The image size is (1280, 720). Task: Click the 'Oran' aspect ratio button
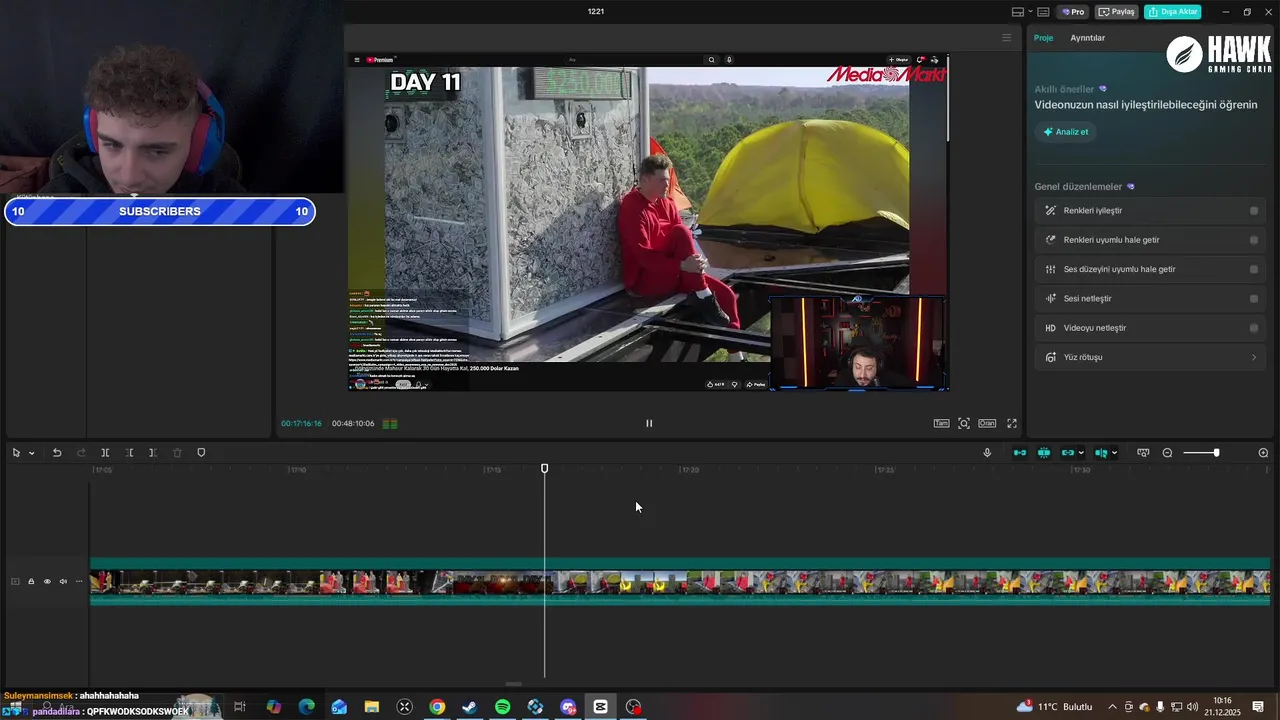point(987,424)
